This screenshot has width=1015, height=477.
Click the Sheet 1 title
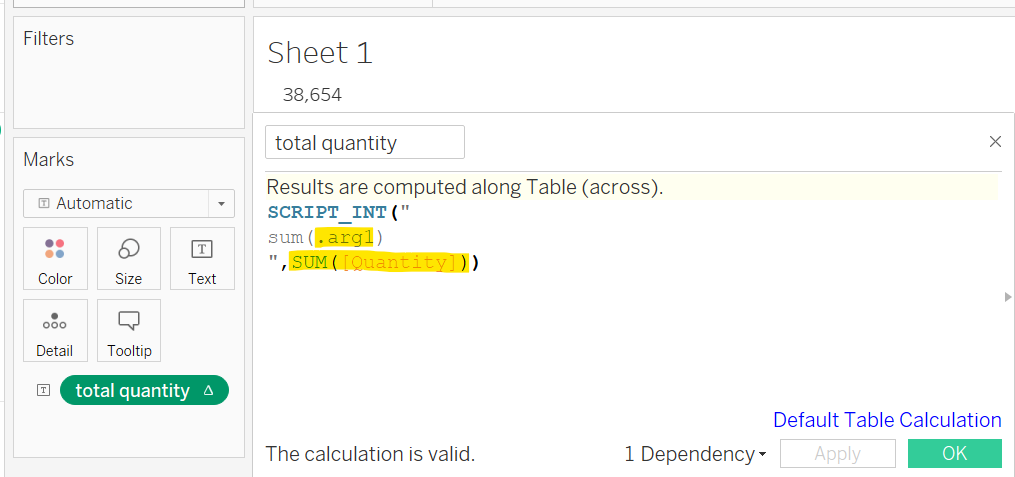320,52
